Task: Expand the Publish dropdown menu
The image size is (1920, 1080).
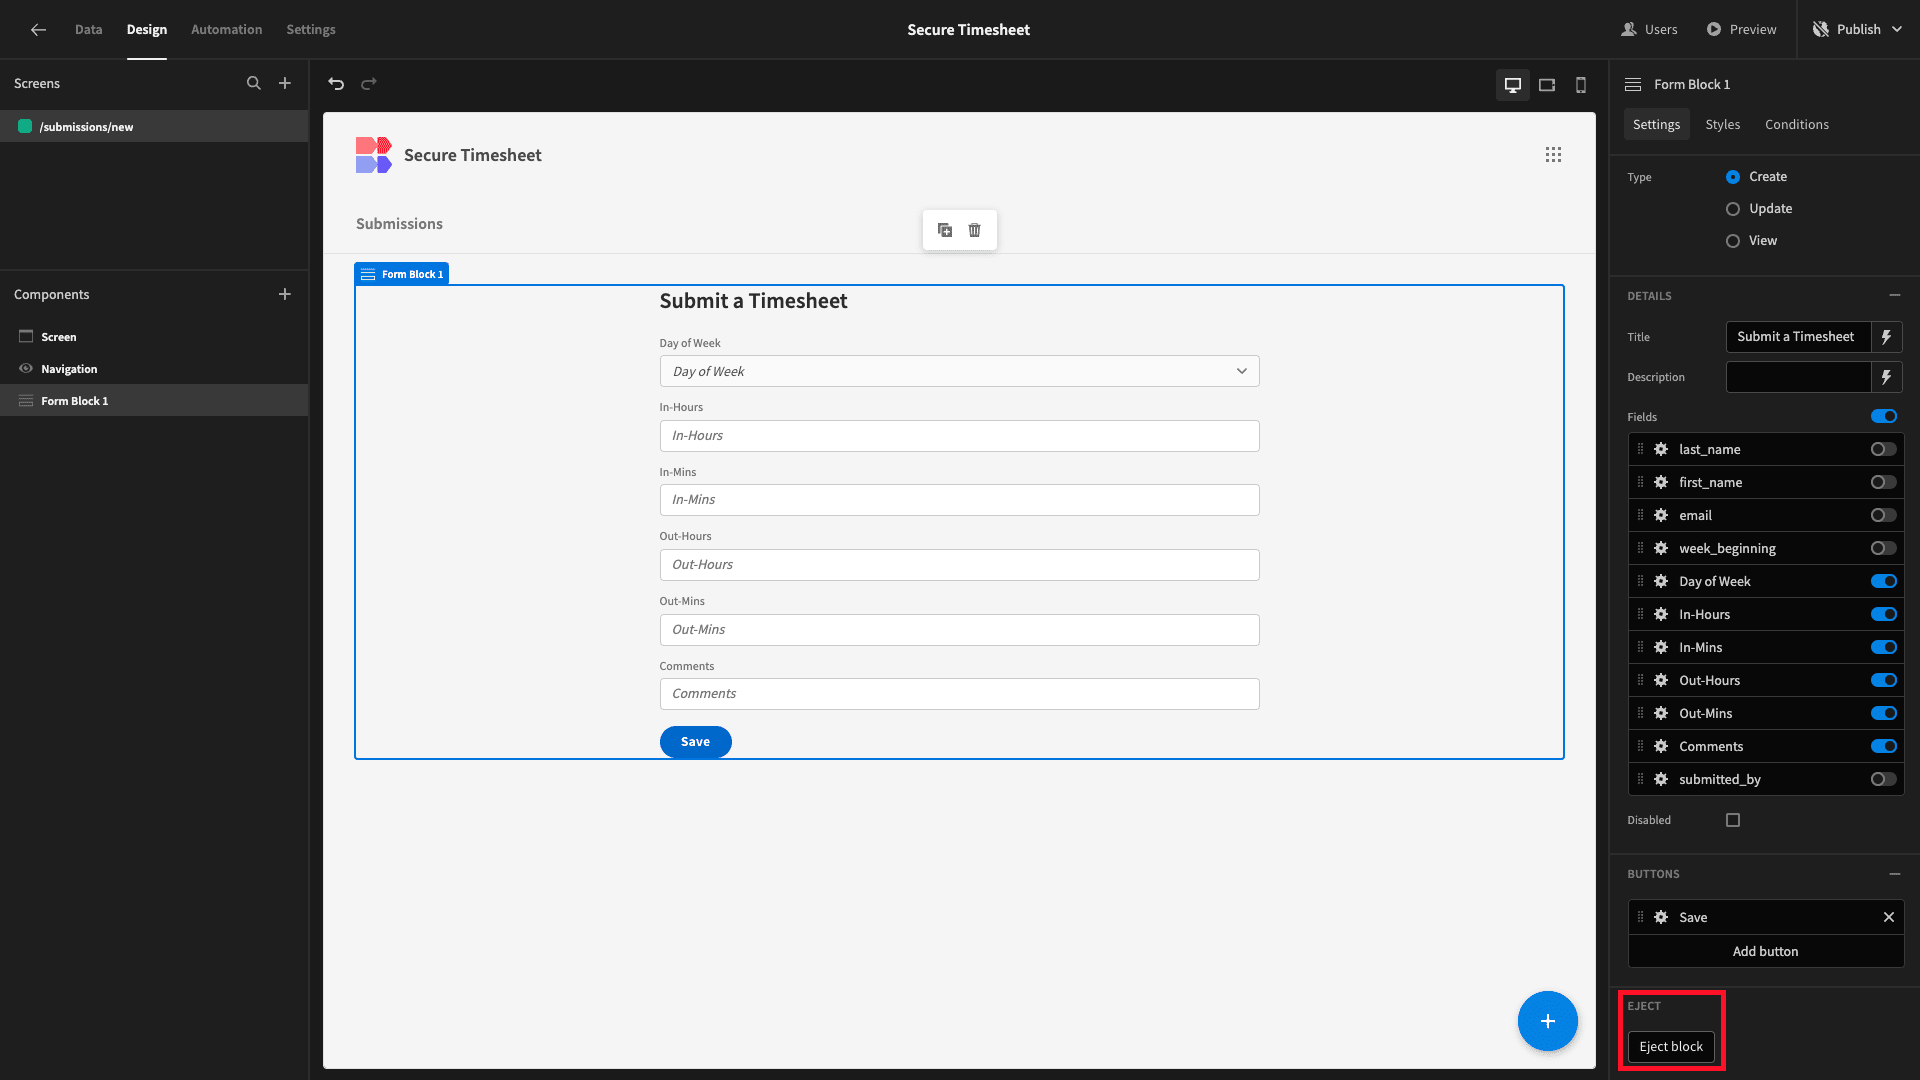Action: tap(1898, 30)
